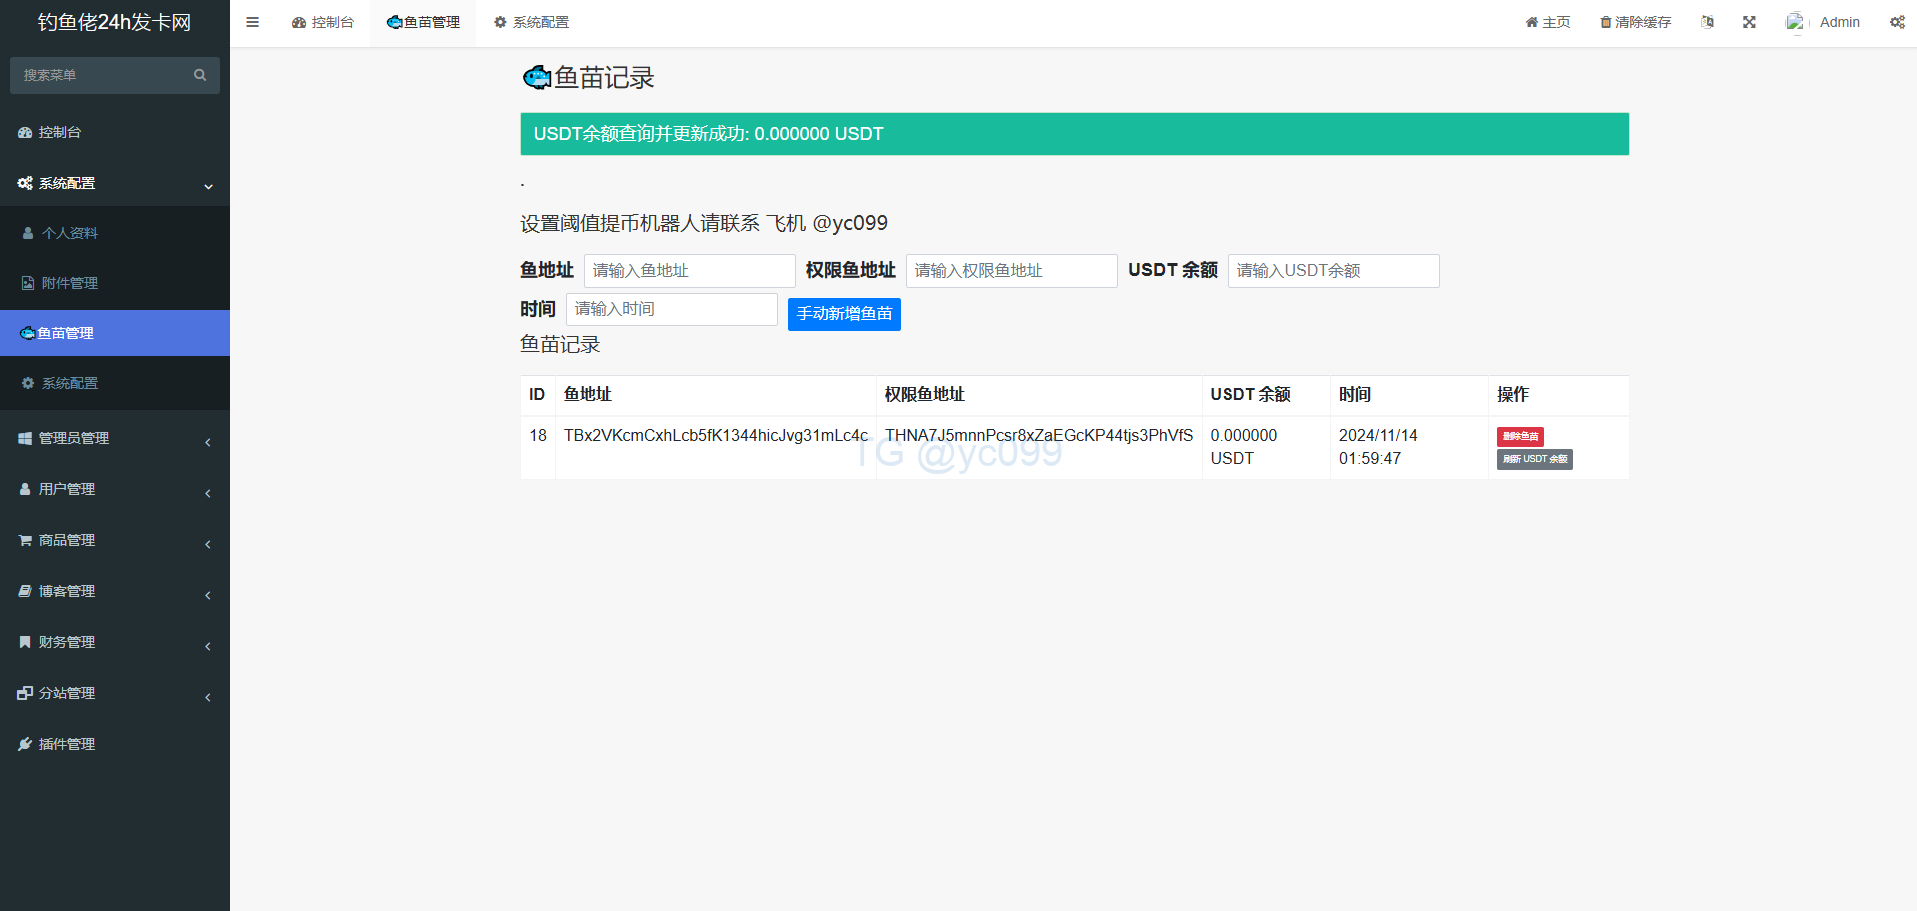1917x911 pixels.
Task: Open the settings gears icon at top right
Action: tap(1897, 22)
